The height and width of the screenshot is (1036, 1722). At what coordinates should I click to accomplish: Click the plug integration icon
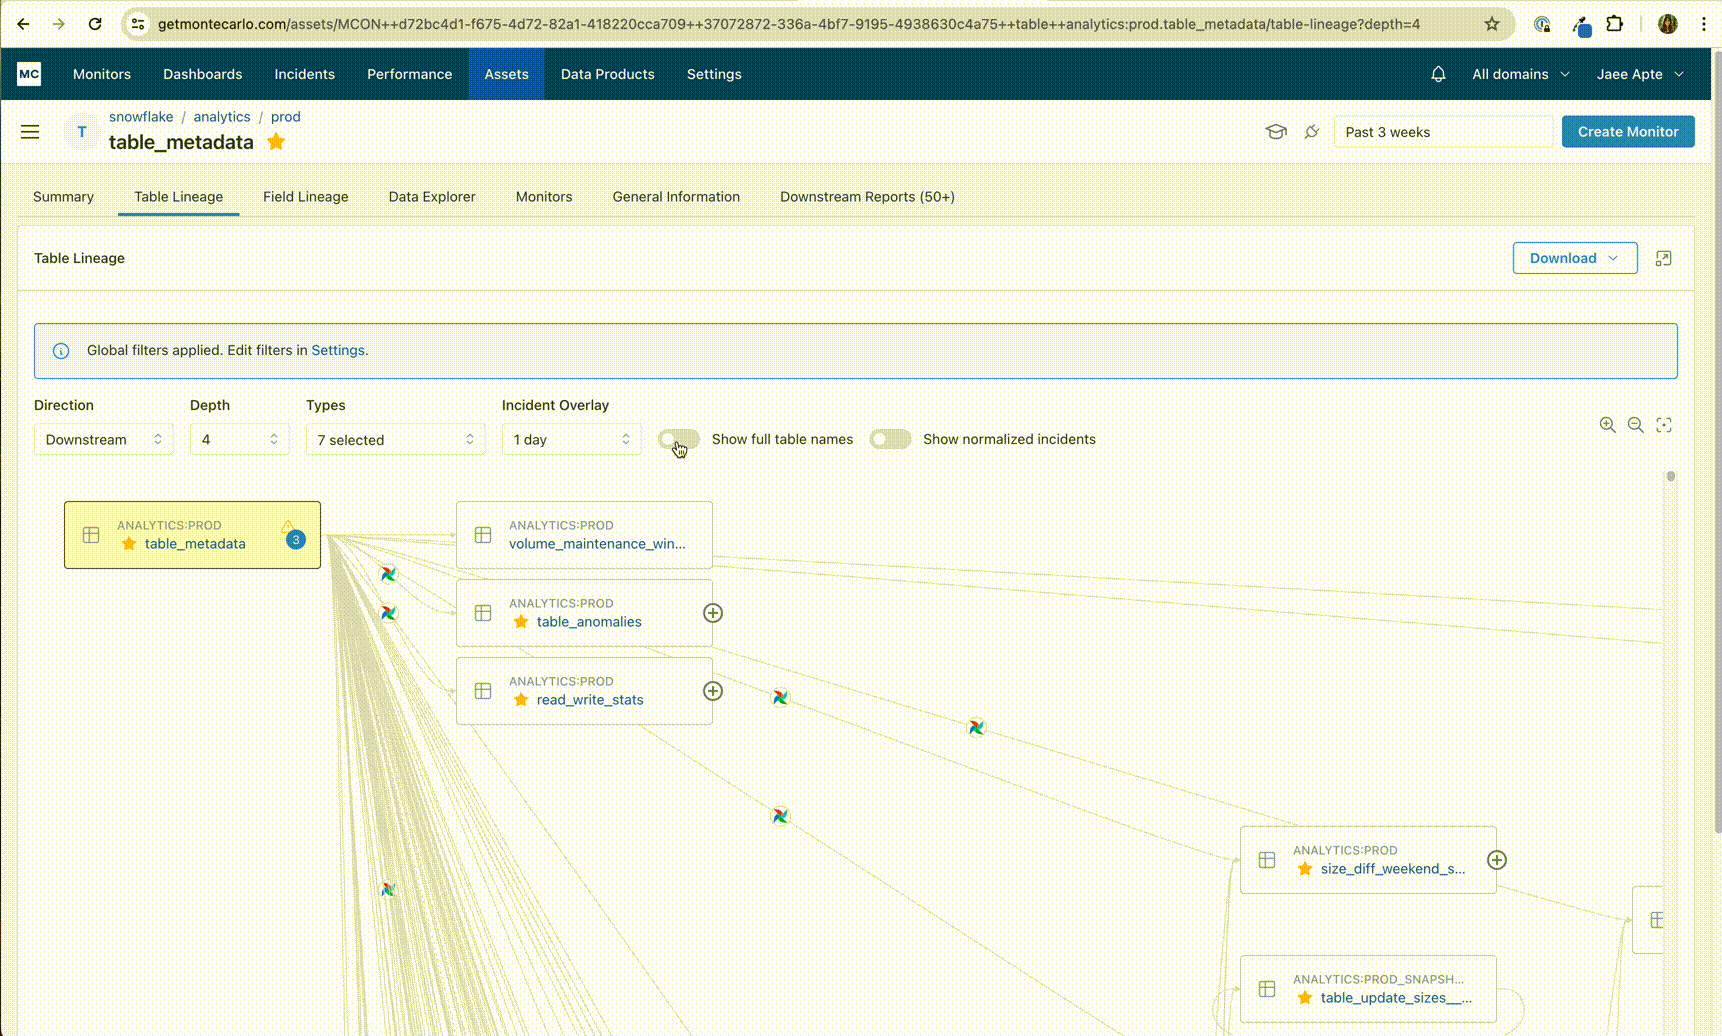(x=1312, y=132)
